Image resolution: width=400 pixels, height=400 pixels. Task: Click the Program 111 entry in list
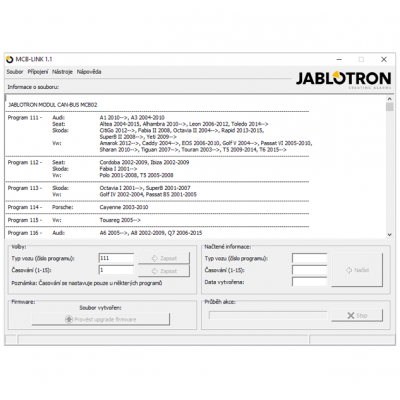(25, 118)
